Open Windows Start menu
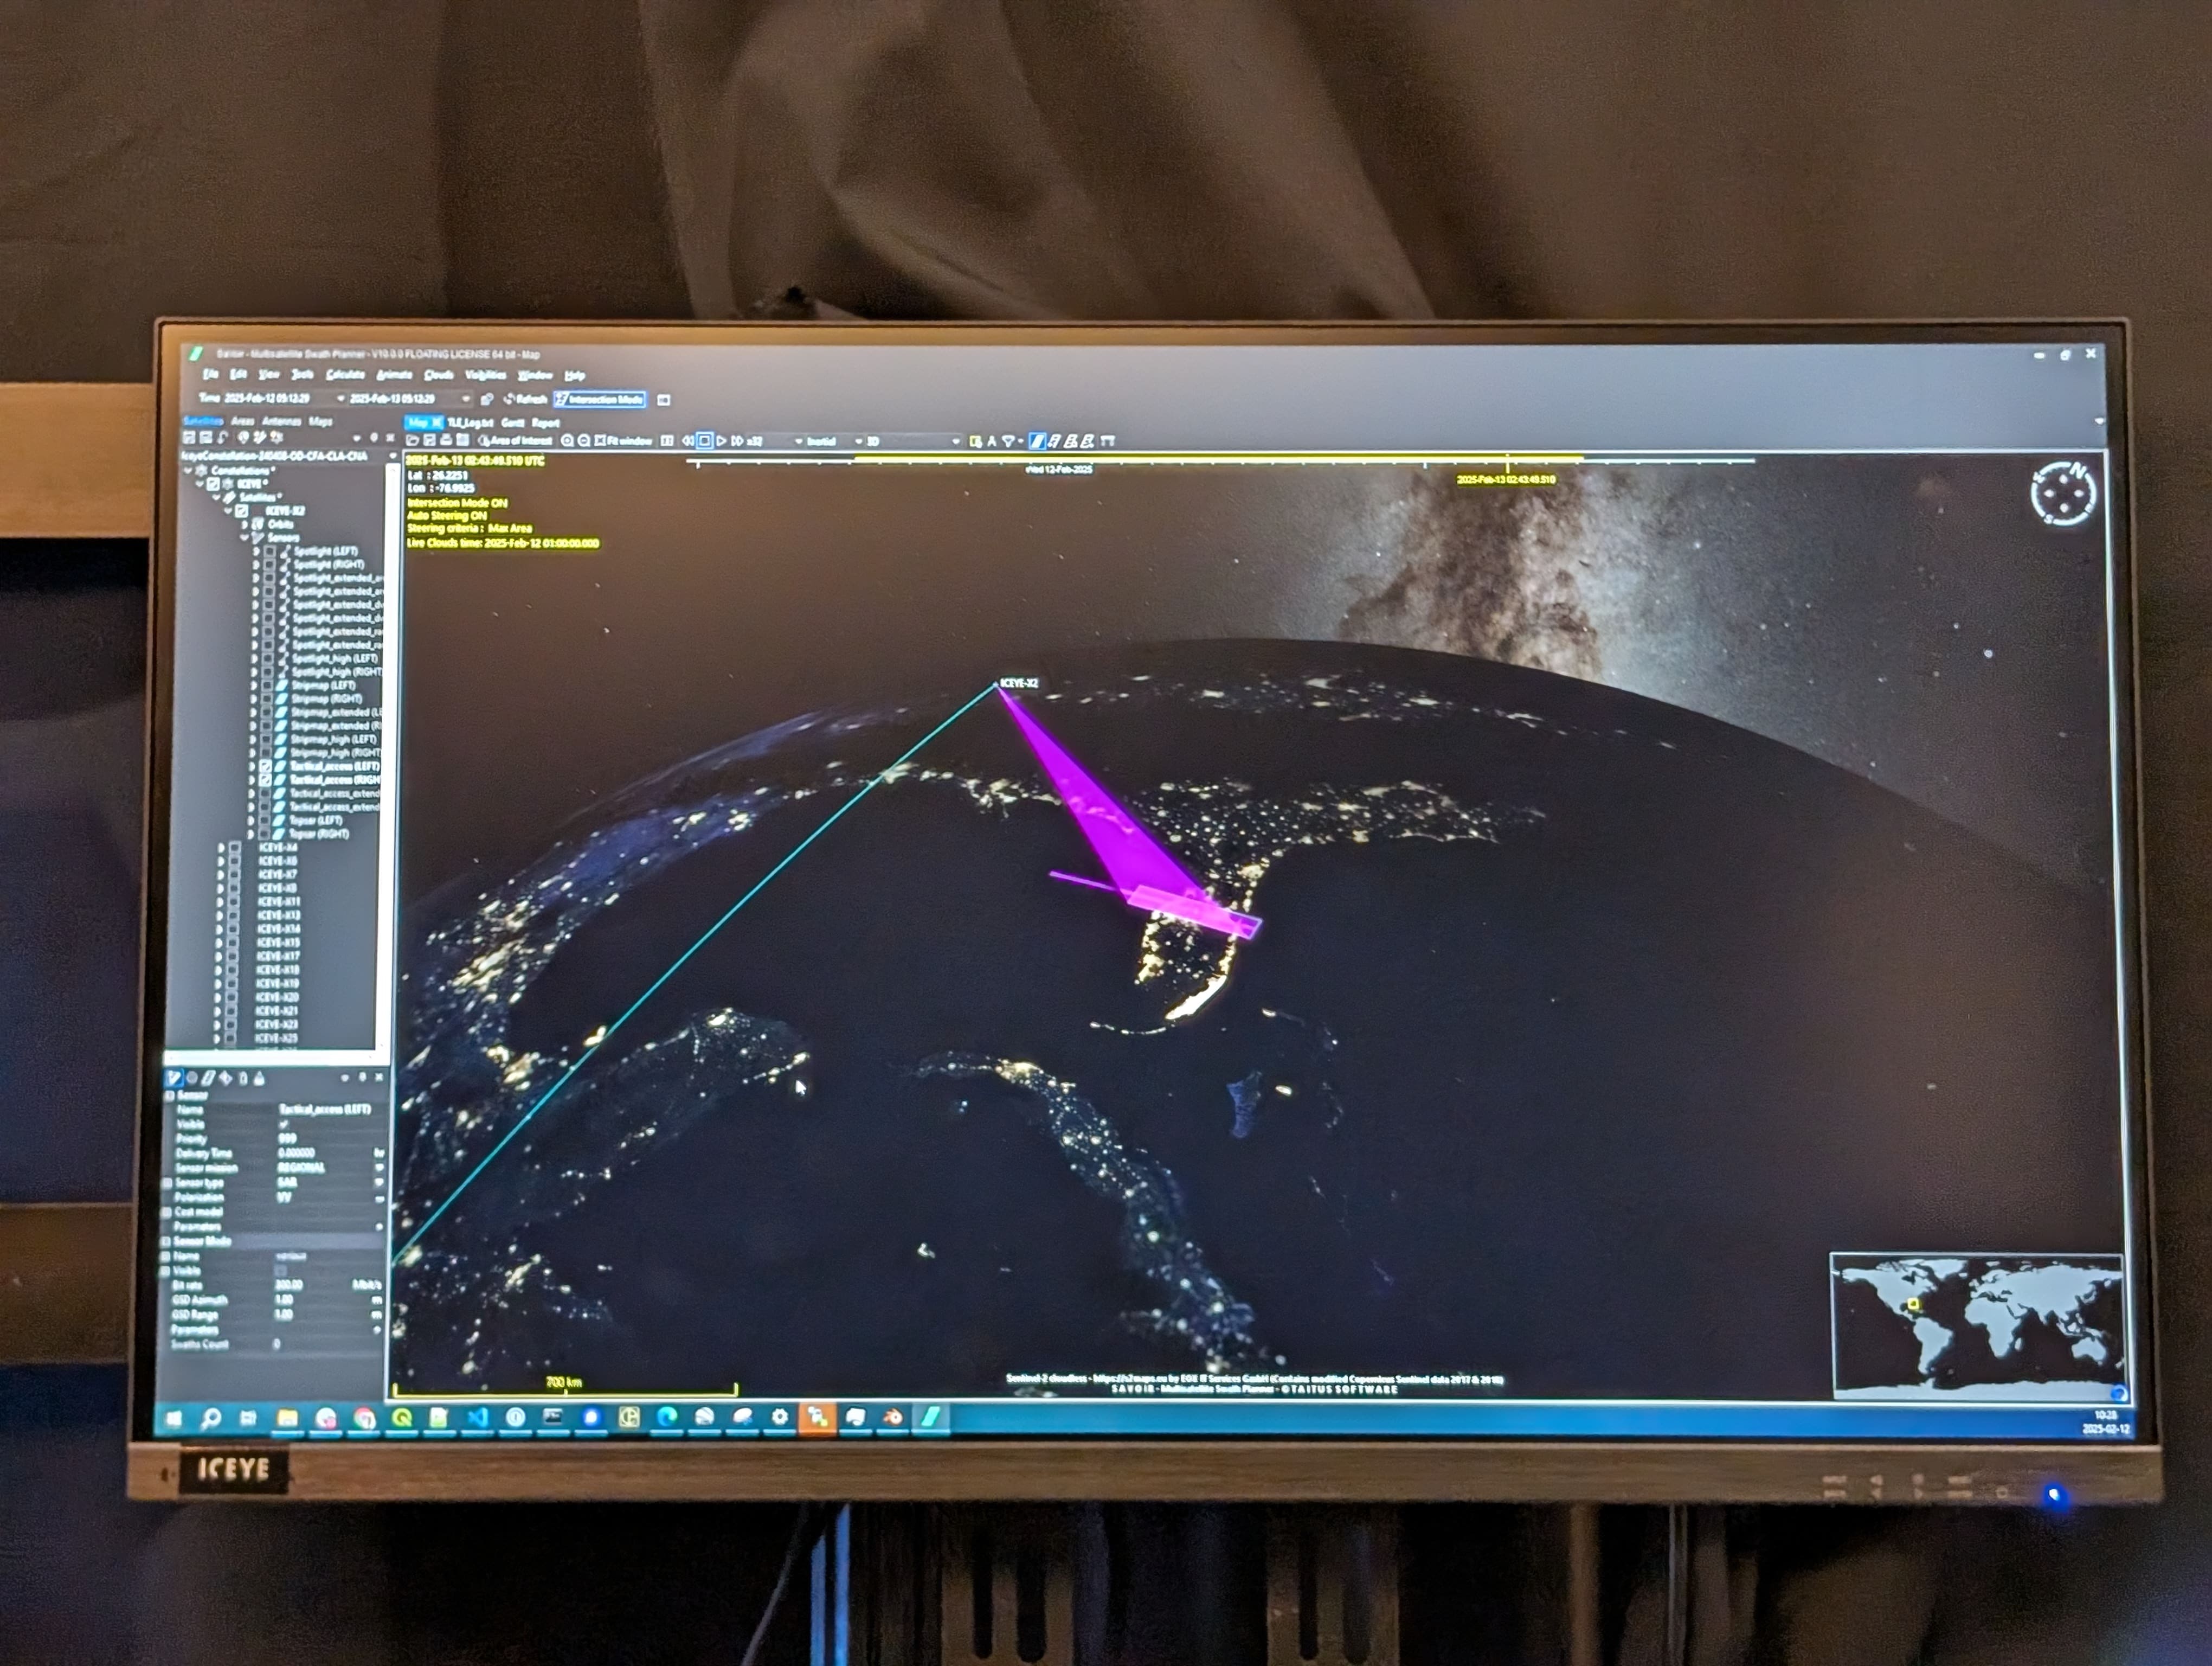The width and height of the screenshot is (2212, 1666). [x=174, y=1418]
